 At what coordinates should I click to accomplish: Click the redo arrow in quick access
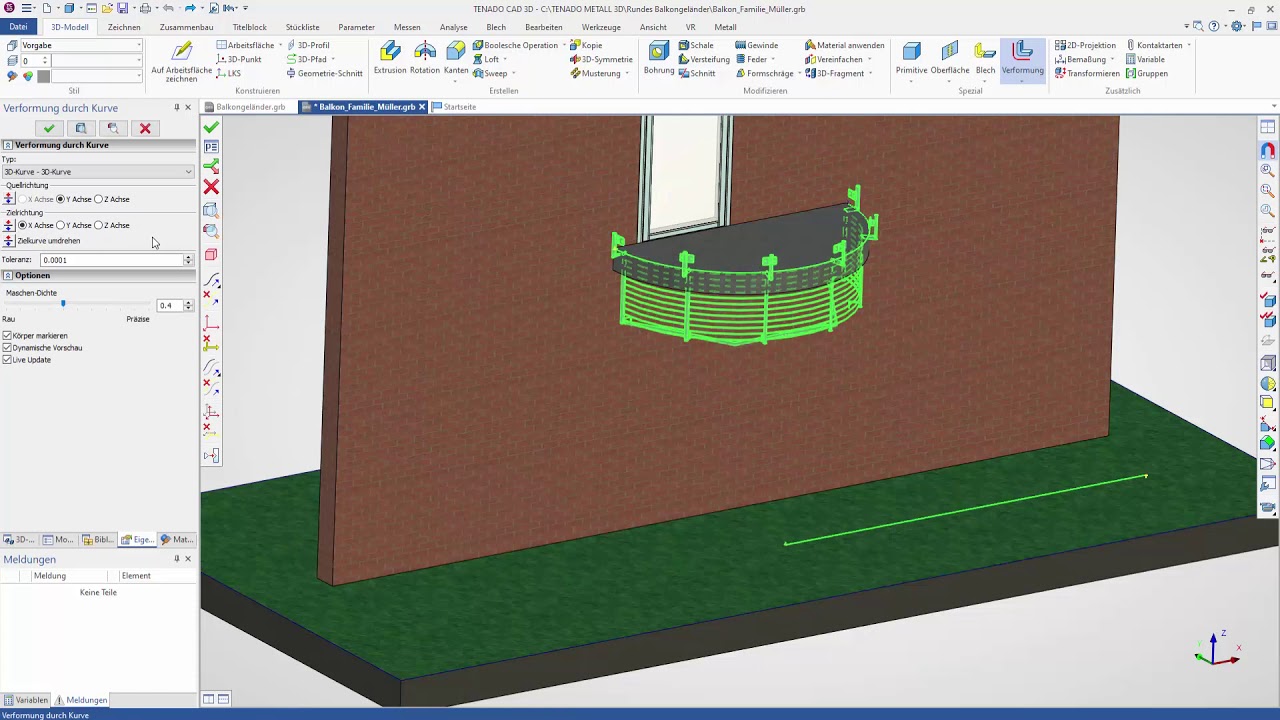point(190,8)
